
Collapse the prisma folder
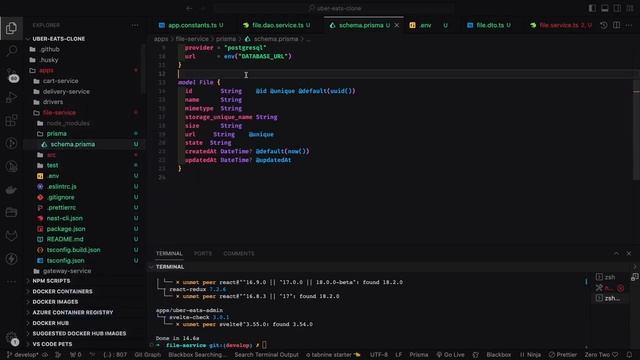[x=56, y=134]
